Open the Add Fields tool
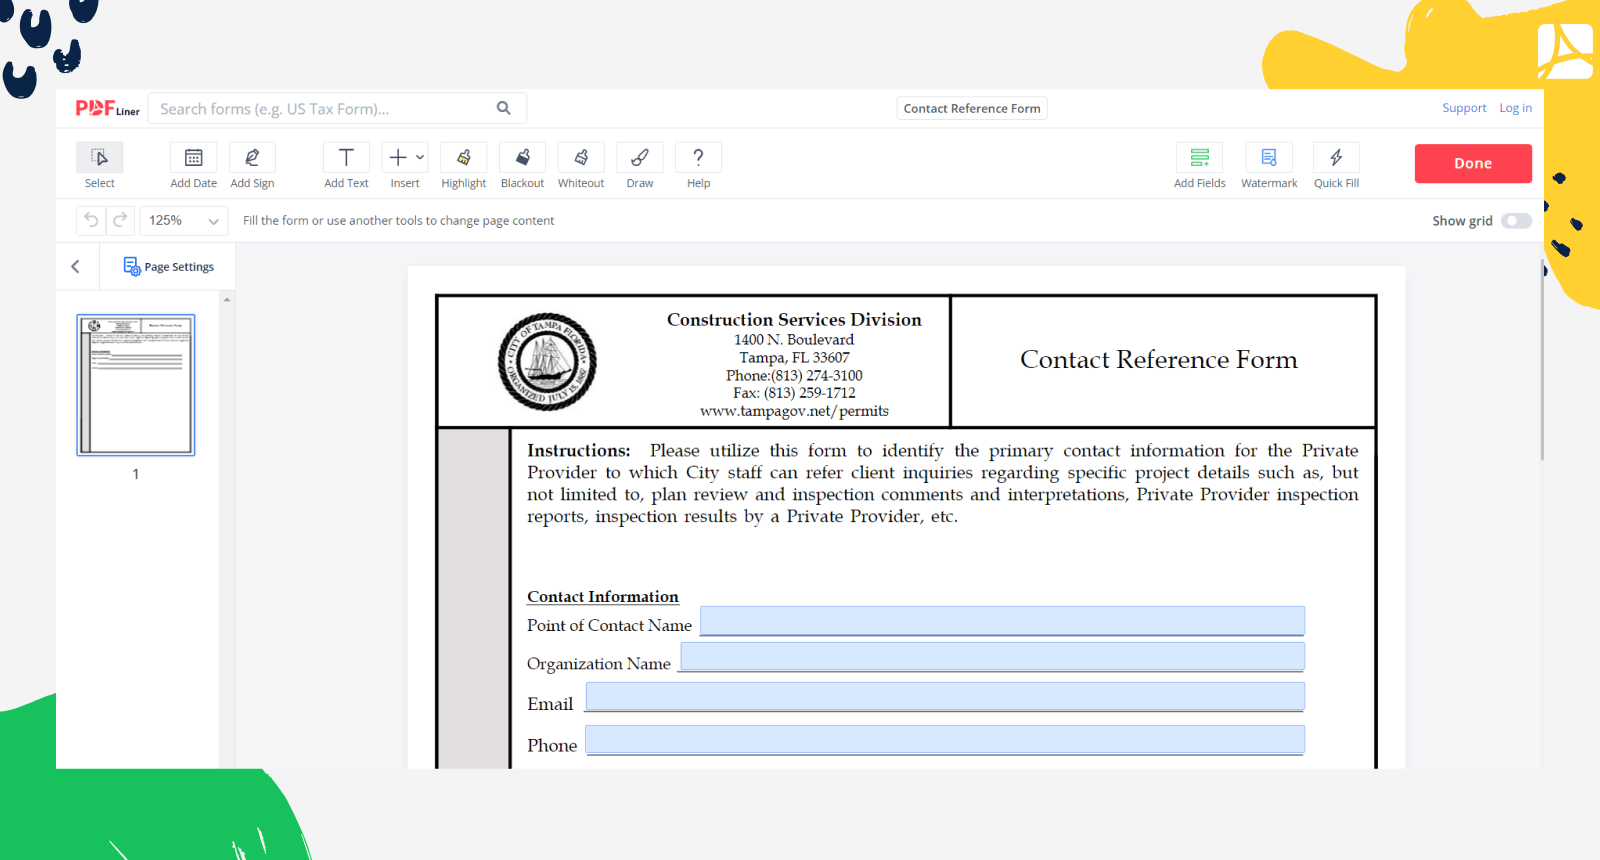The image size is (1600, 860). click(1200, 158)
